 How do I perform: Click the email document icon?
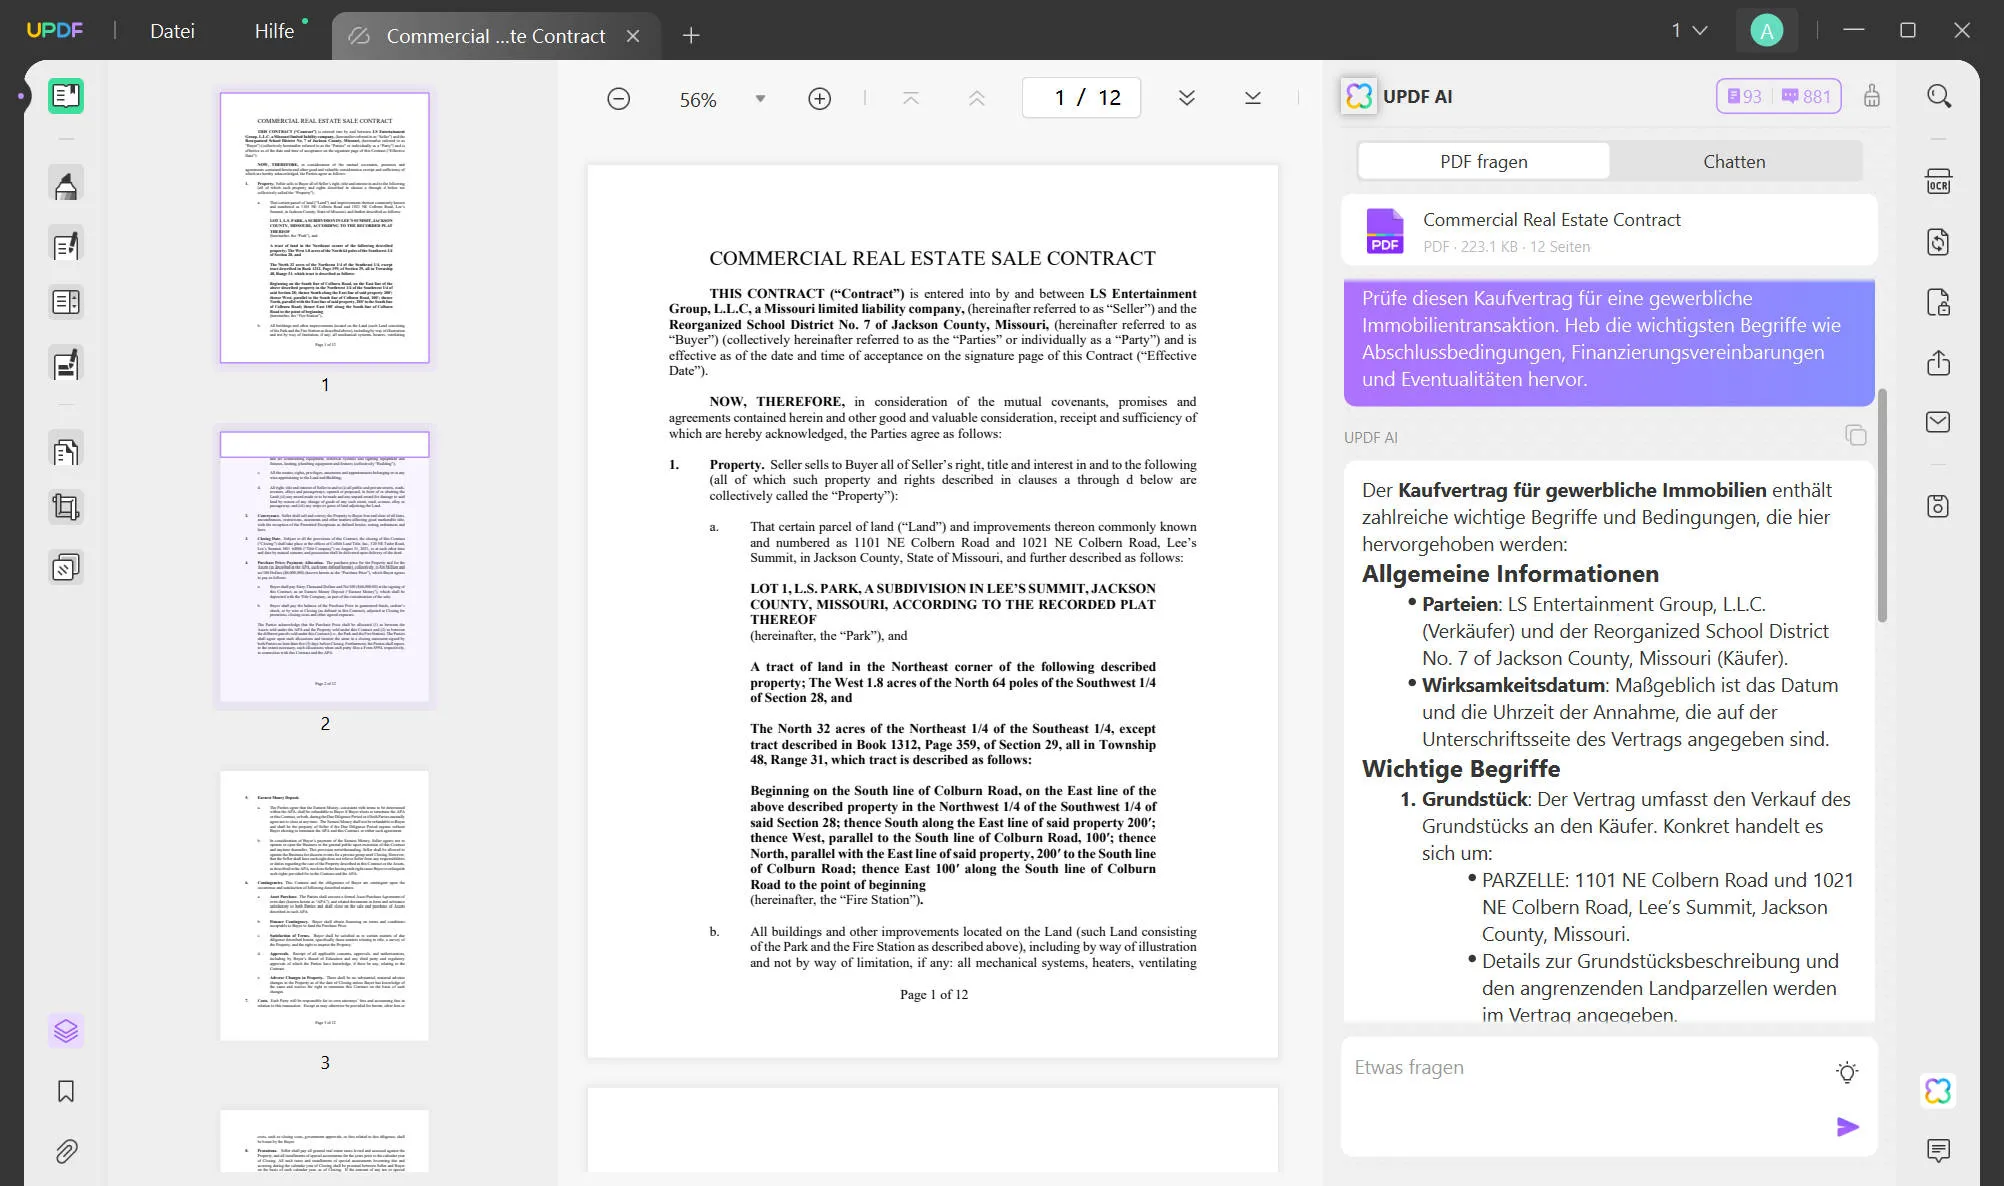(1938, 422)
